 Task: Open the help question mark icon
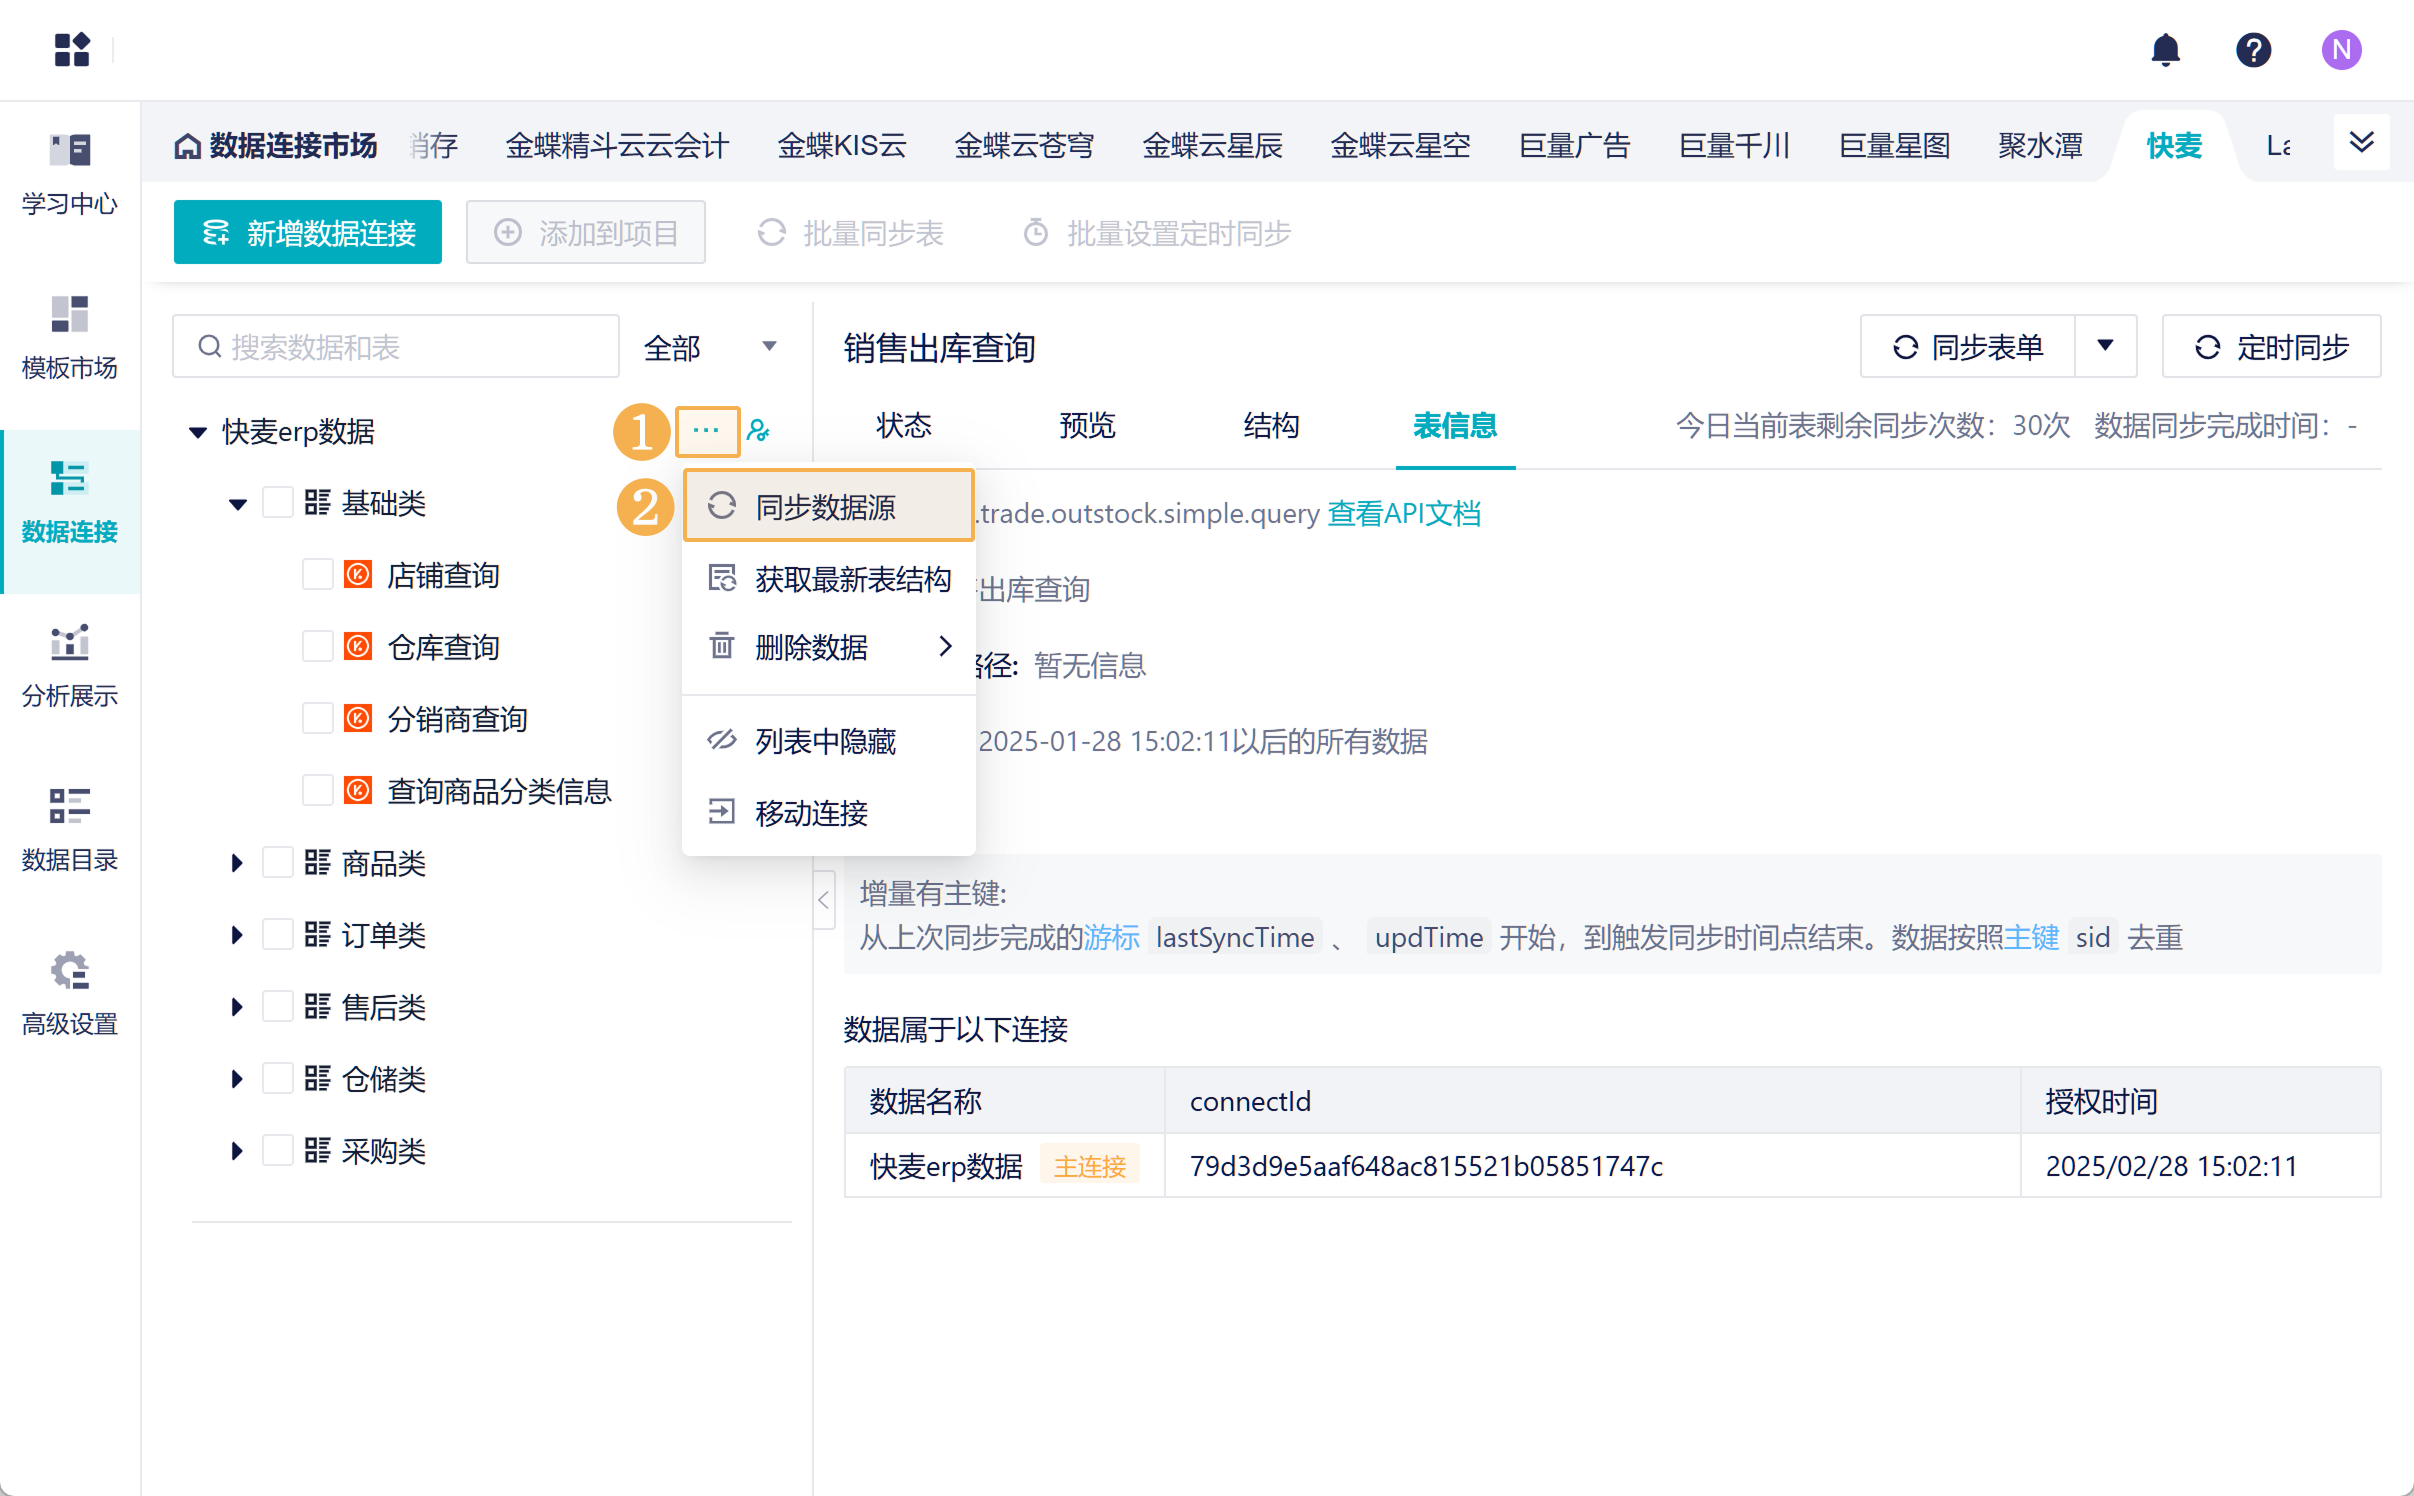tap(2253, 50)
